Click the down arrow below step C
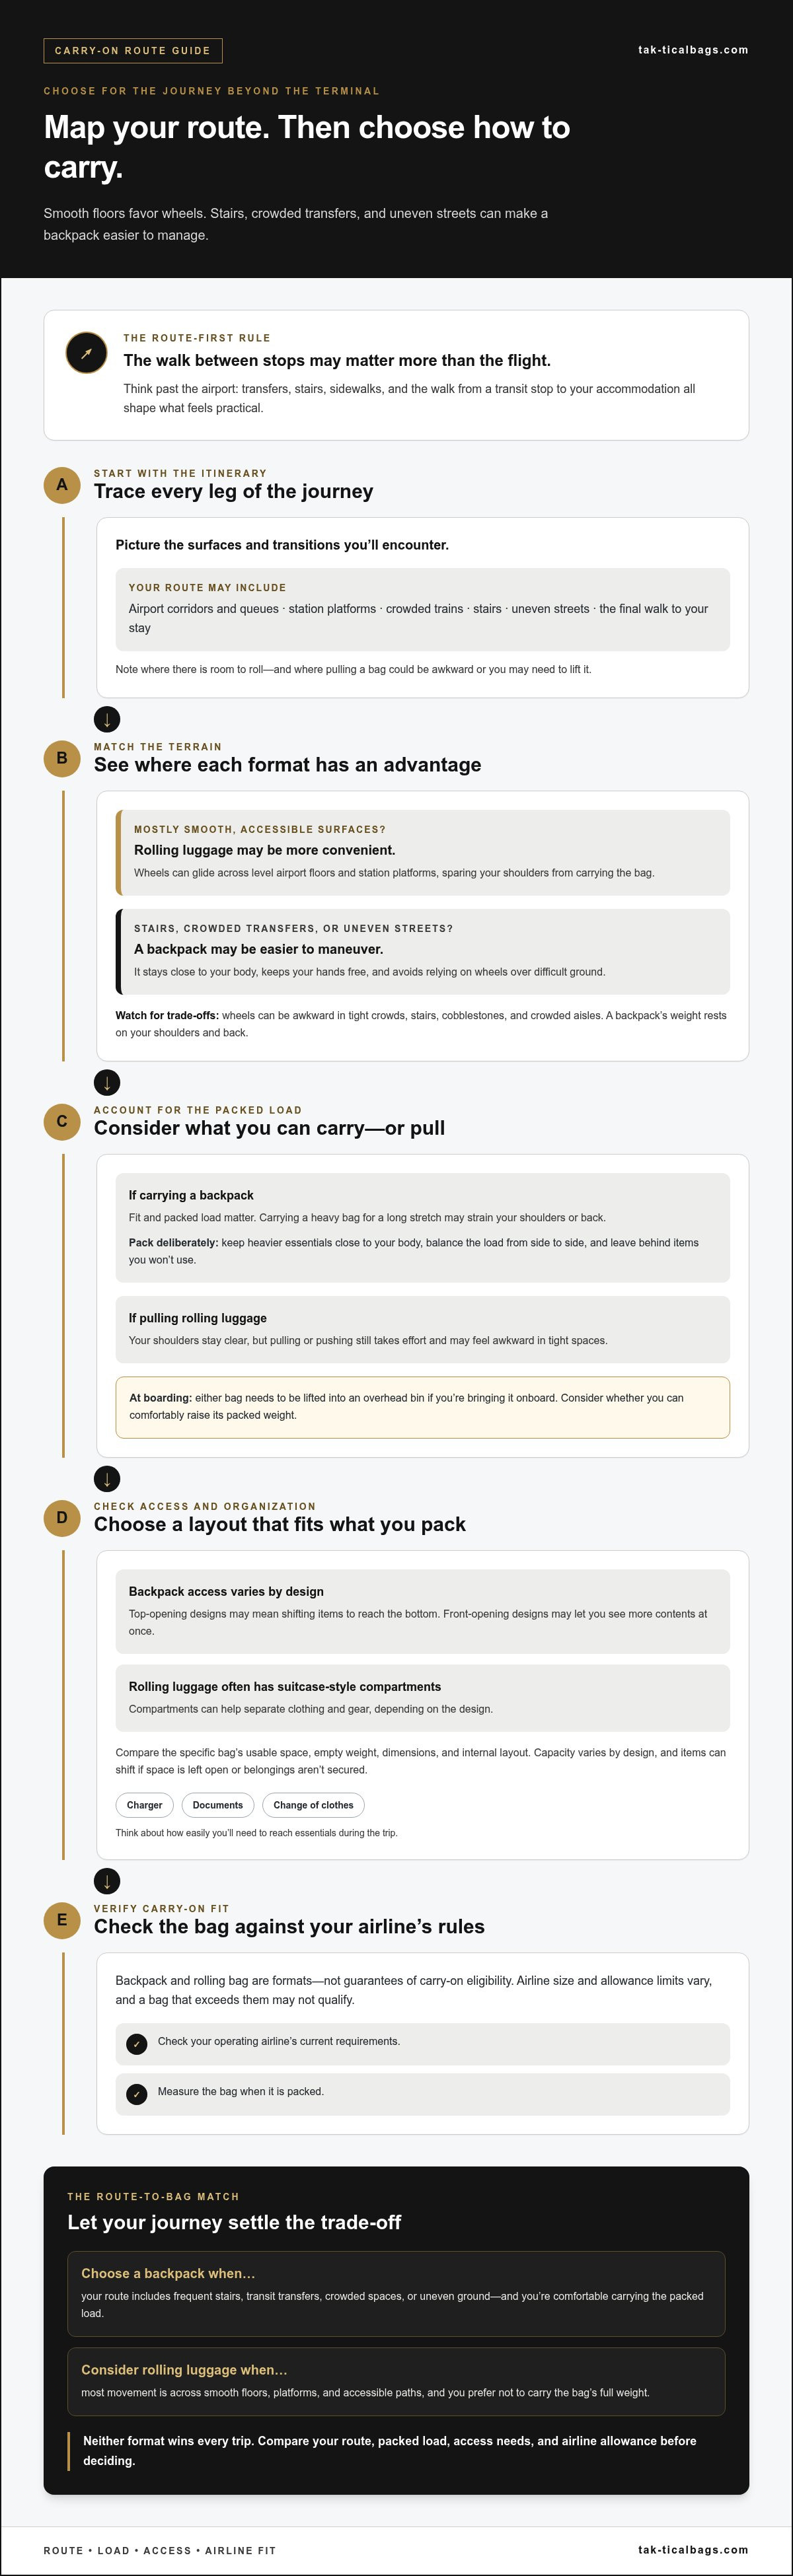The height and width of the screenshot is (2576, 793). point(107,1478)
